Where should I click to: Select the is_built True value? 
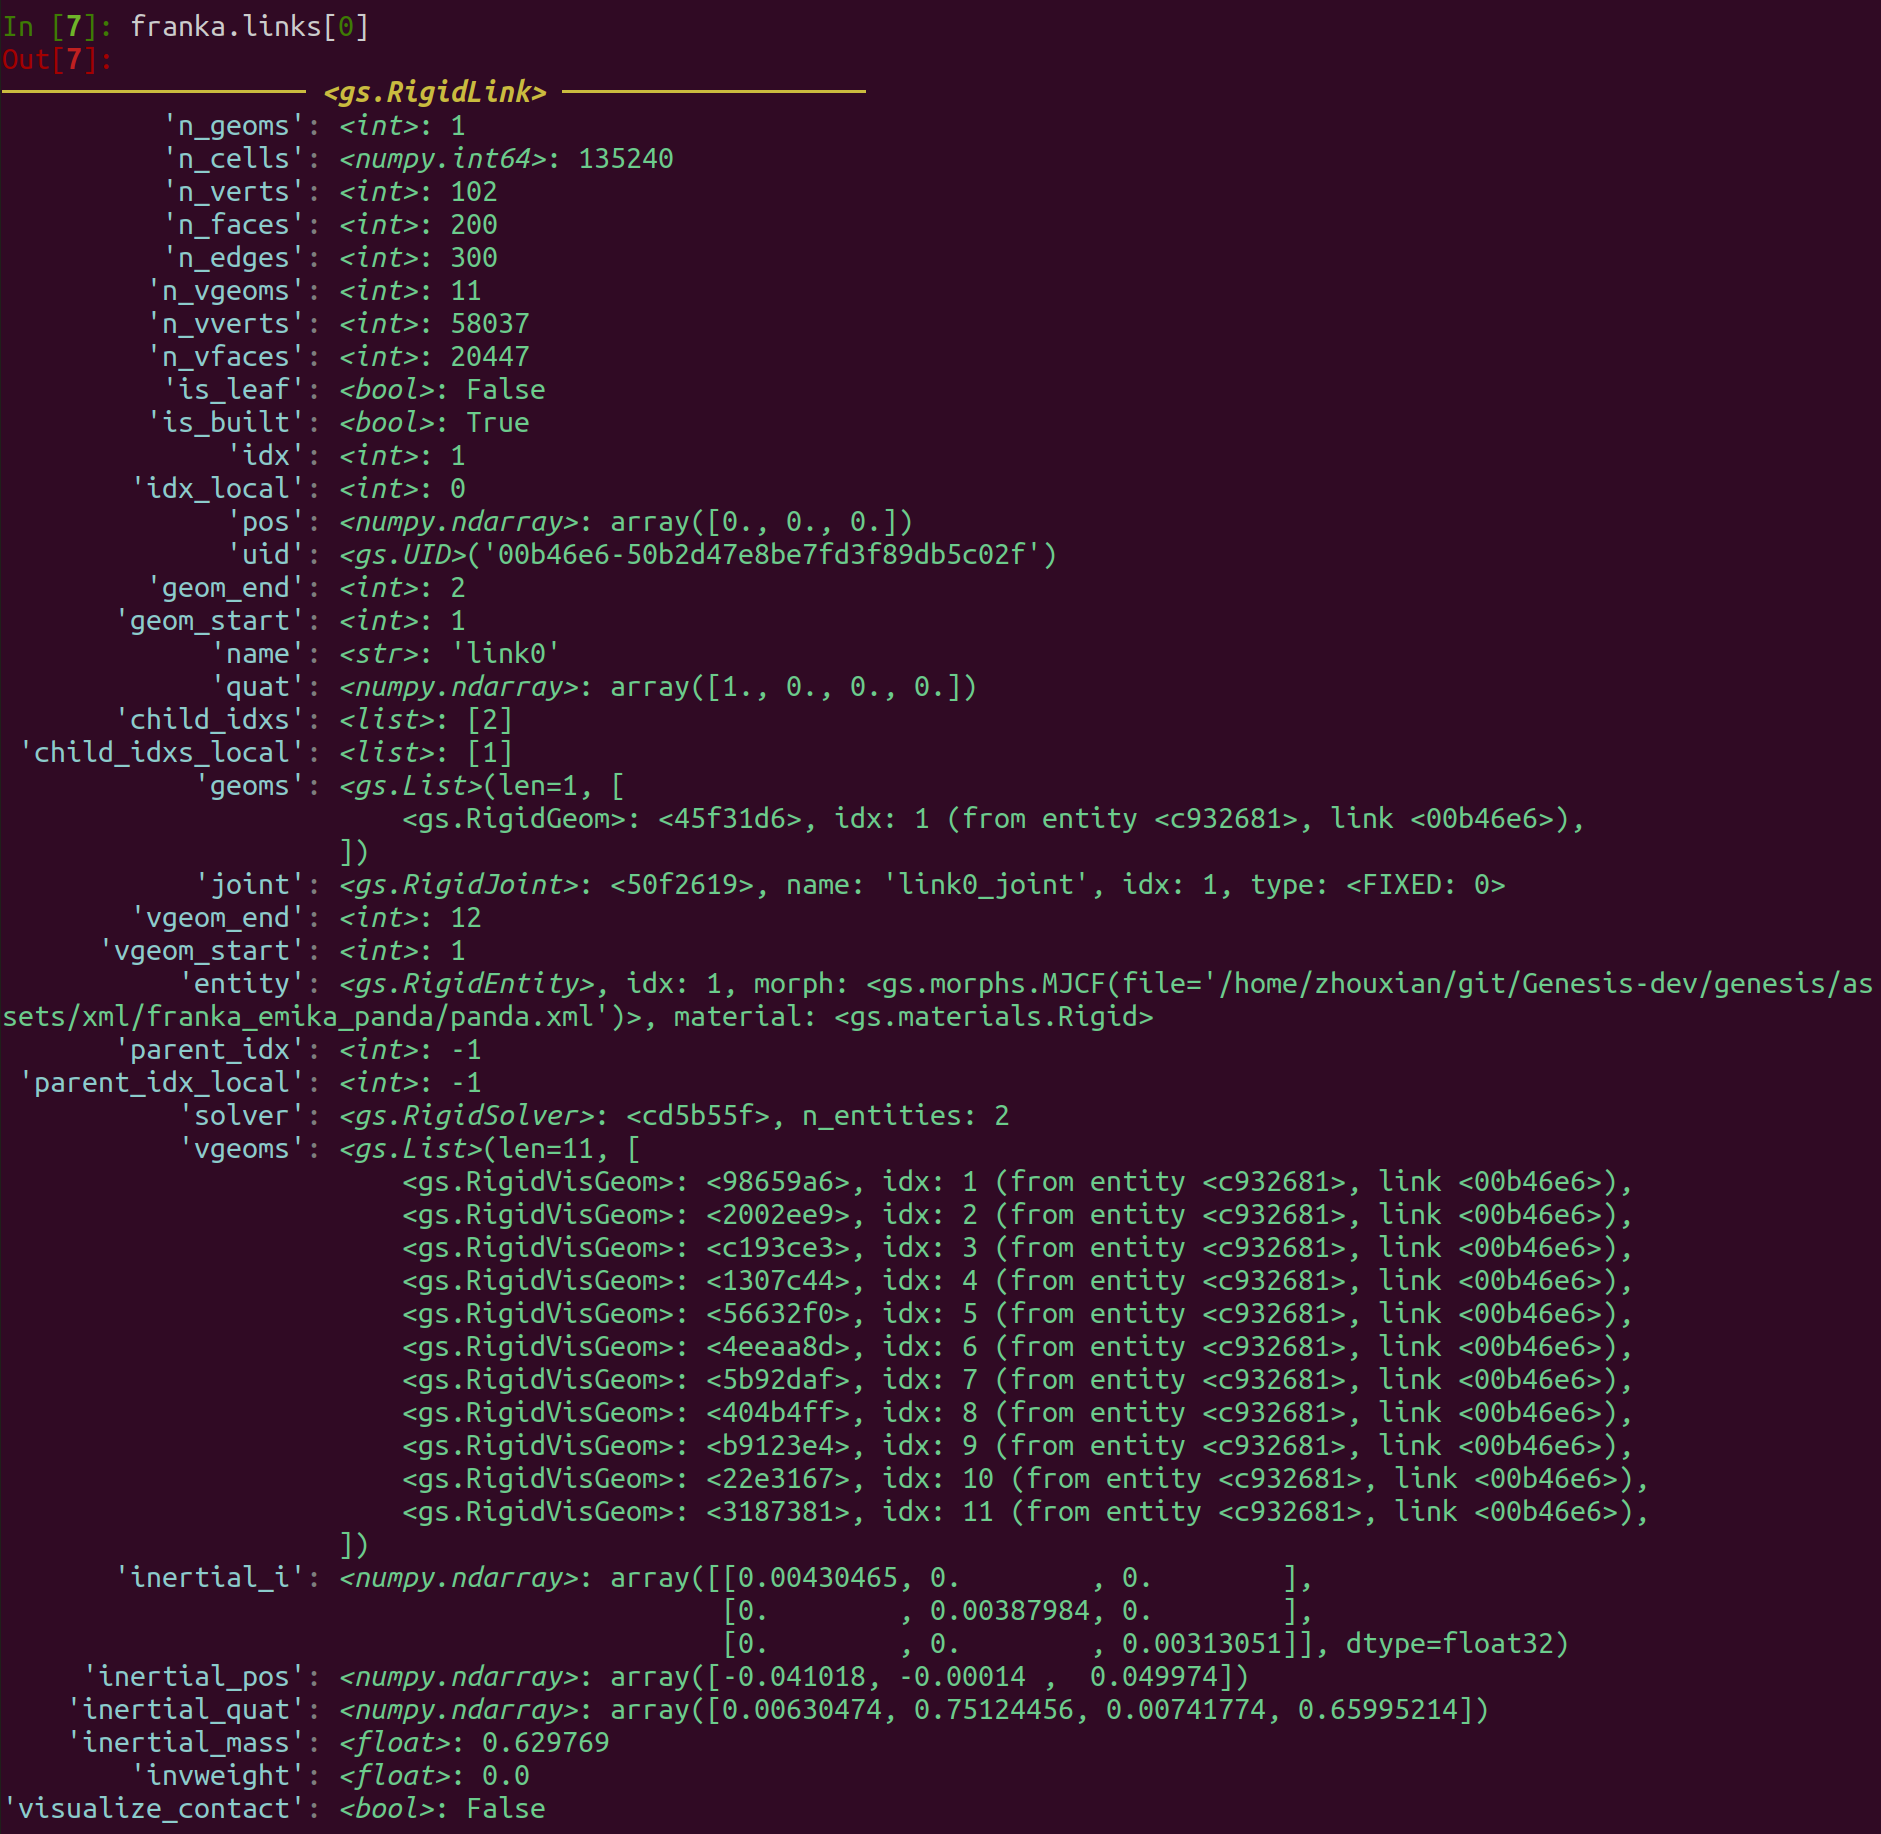[498, 422]
